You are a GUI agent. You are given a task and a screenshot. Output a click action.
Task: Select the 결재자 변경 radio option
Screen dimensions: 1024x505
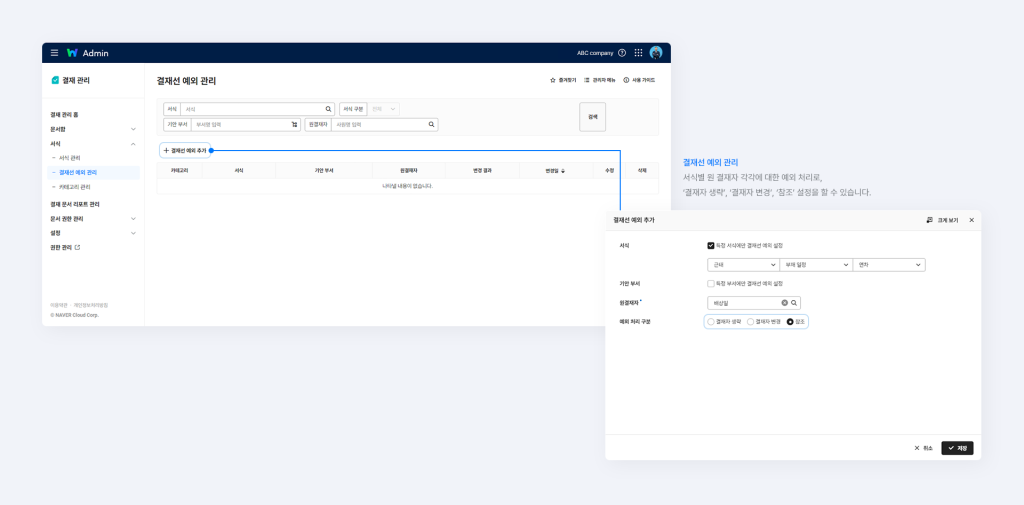coord(751,322)
